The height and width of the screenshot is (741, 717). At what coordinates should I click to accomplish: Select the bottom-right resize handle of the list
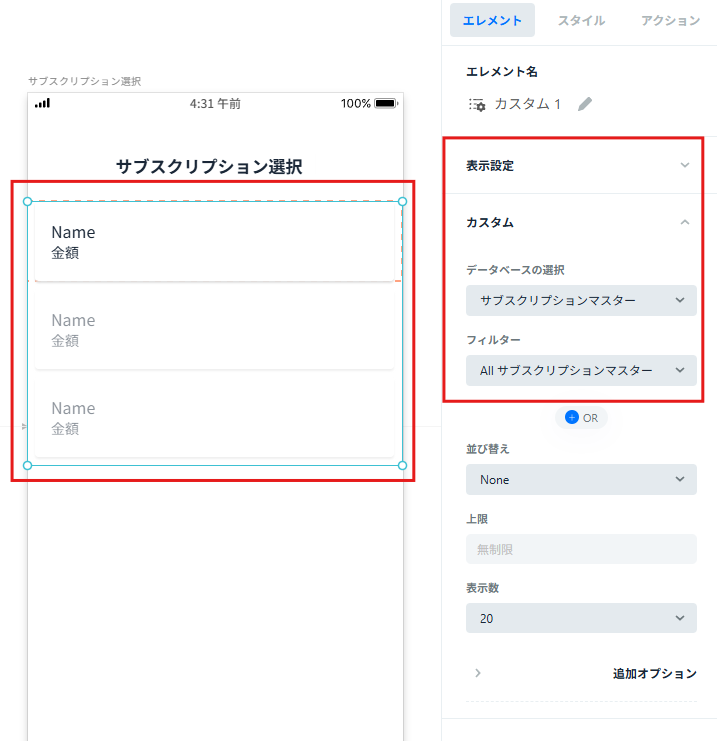tap(402, 465)
